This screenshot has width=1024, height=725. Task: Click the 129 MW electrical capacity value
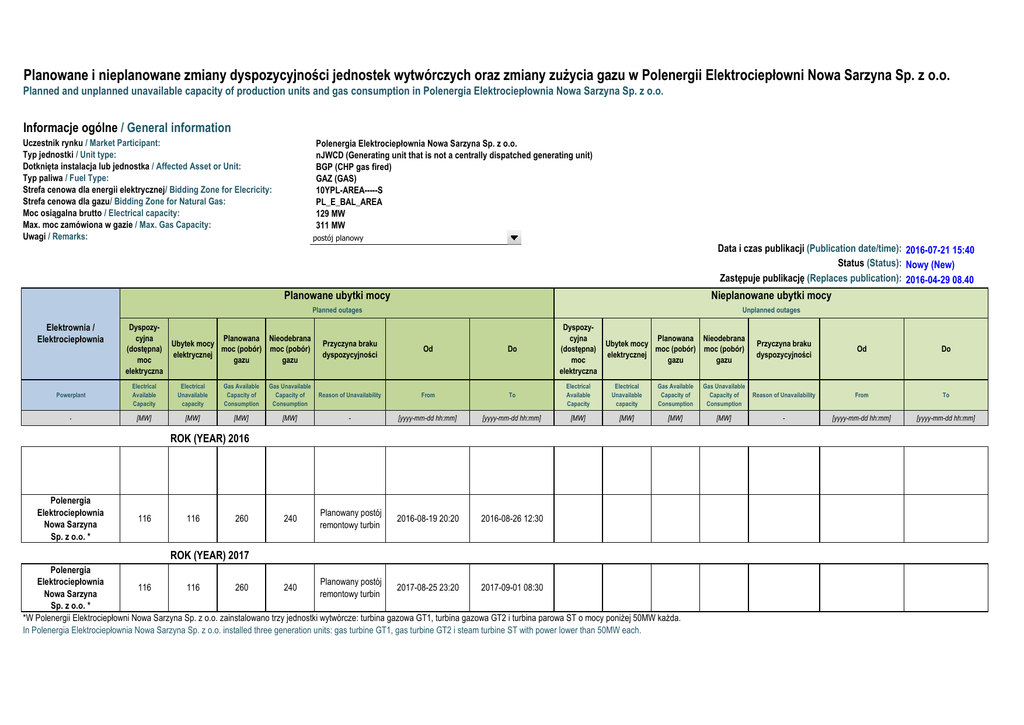pos(330,214)
